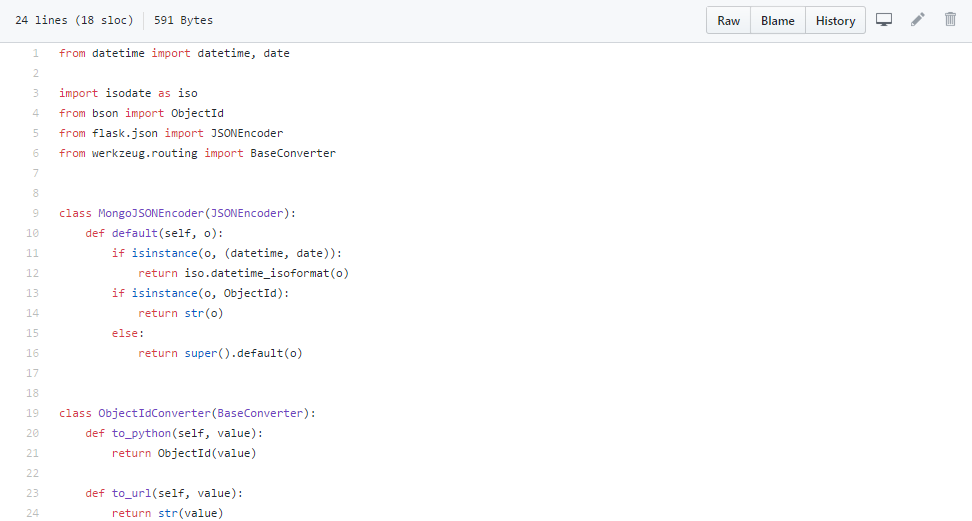Viewport: 972px width, 521px height.
Task: Click the pencil edit file icon
Action: [918, 20]
